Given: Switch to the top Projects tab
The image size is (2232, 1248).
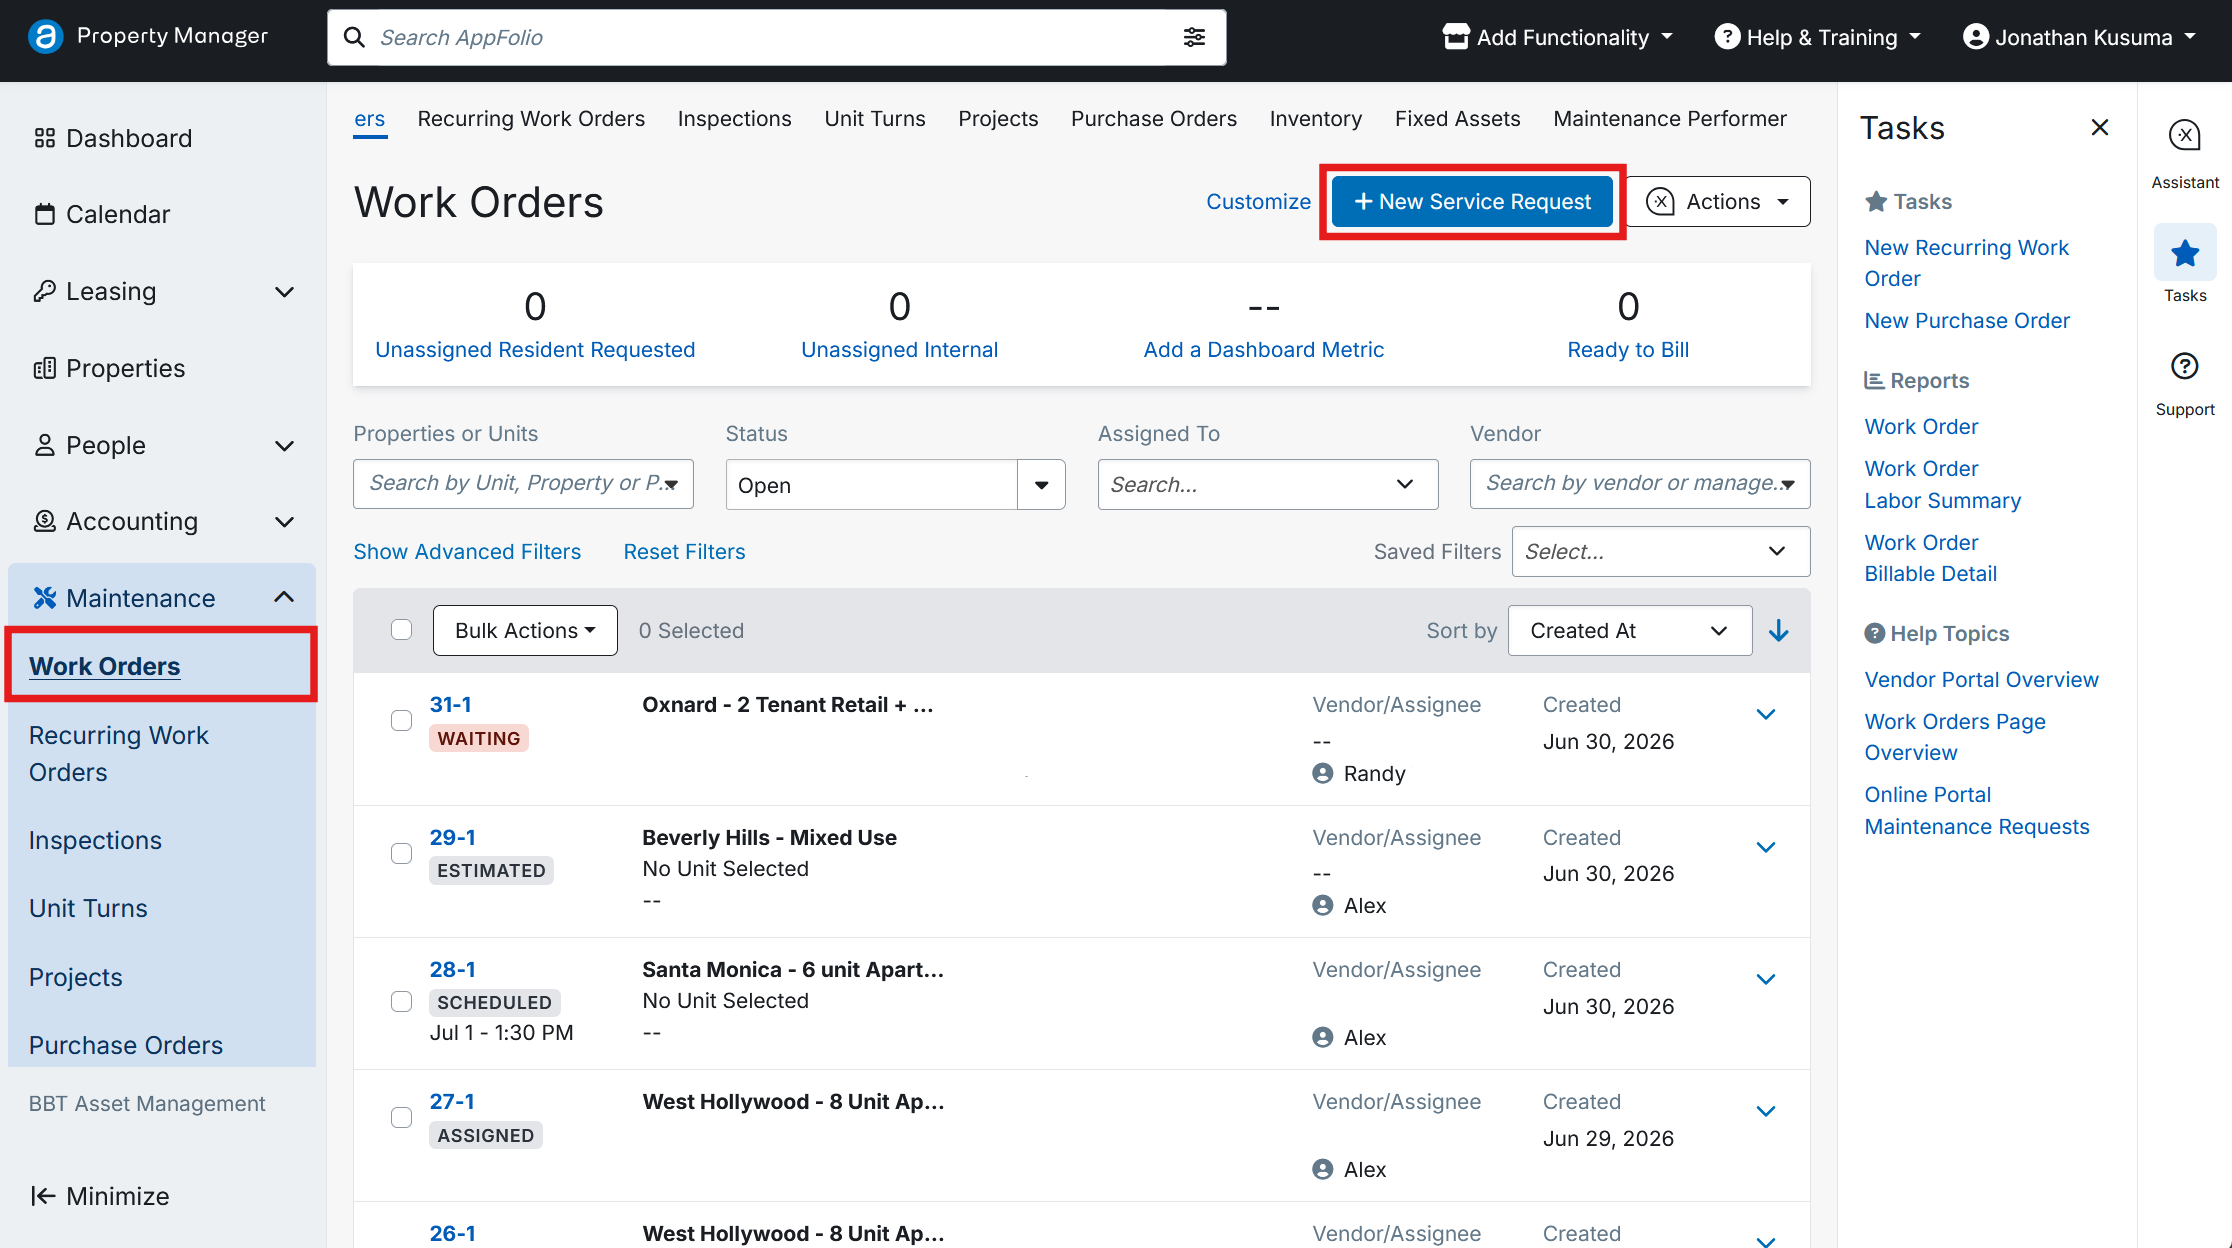Looking at the screenshot, I should [998, 119].
